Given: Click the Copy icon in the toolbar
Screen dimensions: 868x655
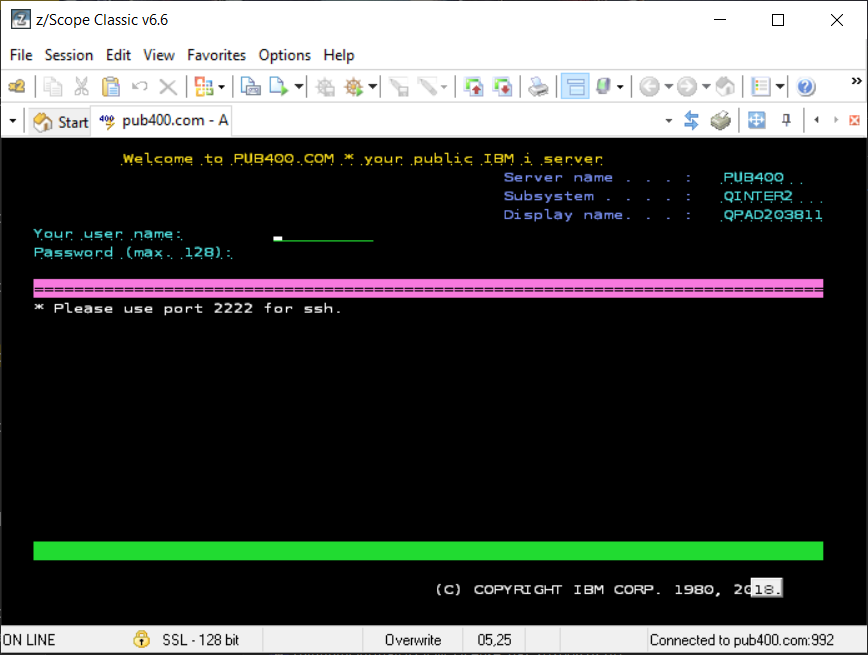Looking at the screenshot, I should pyautogui.click(x=53, y=86).
